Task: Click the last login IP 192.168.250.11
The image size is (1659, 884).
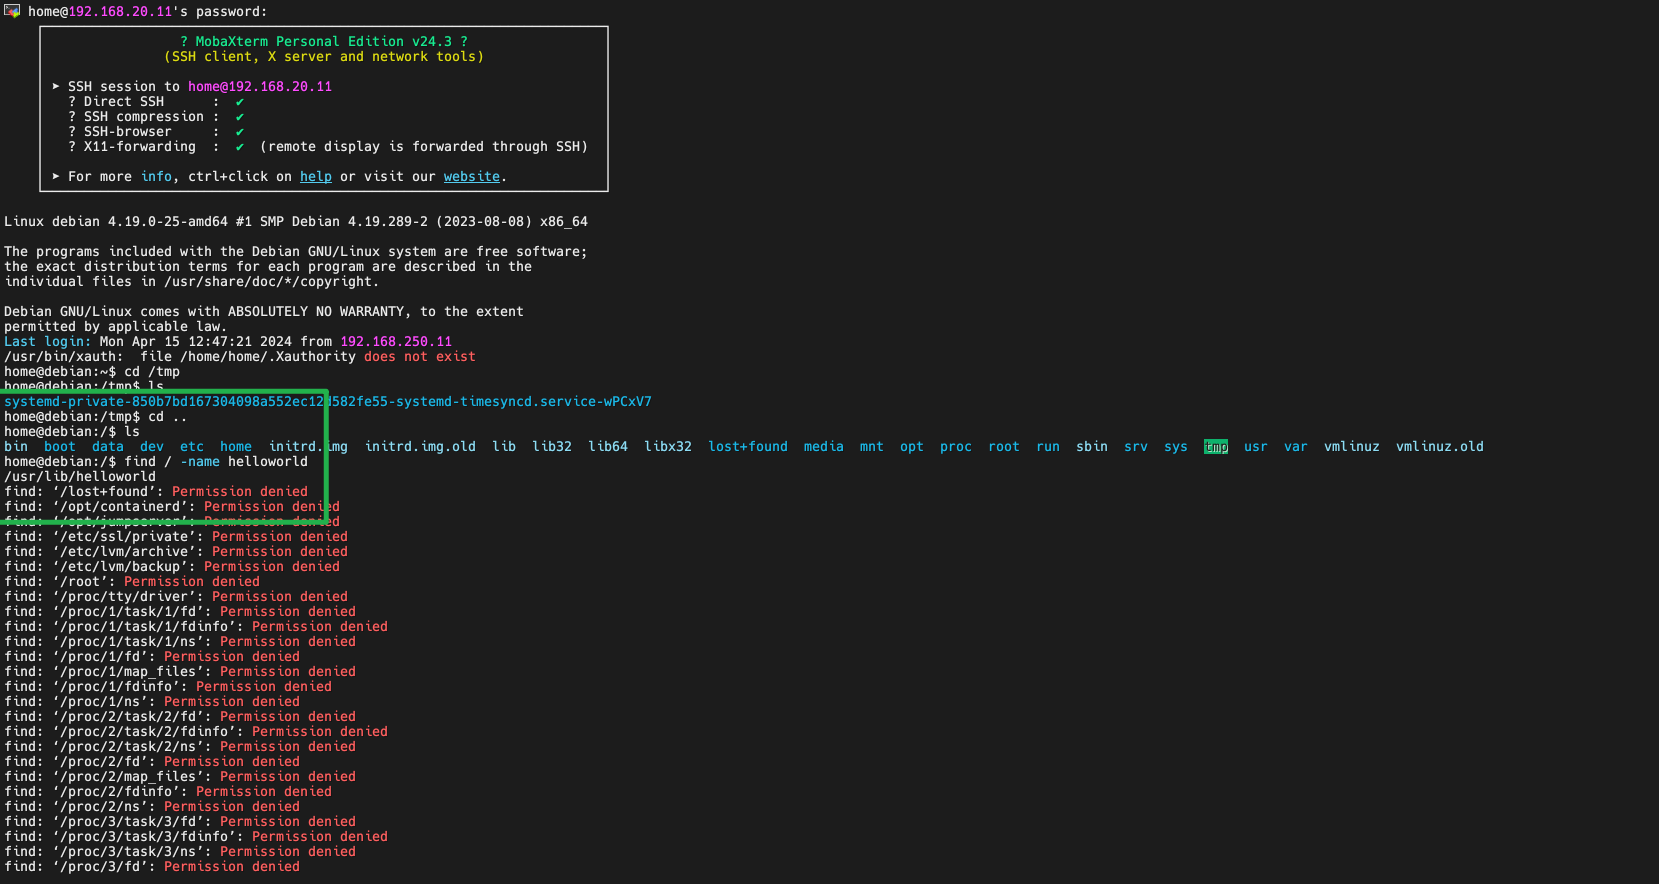Action: (396, 342)
